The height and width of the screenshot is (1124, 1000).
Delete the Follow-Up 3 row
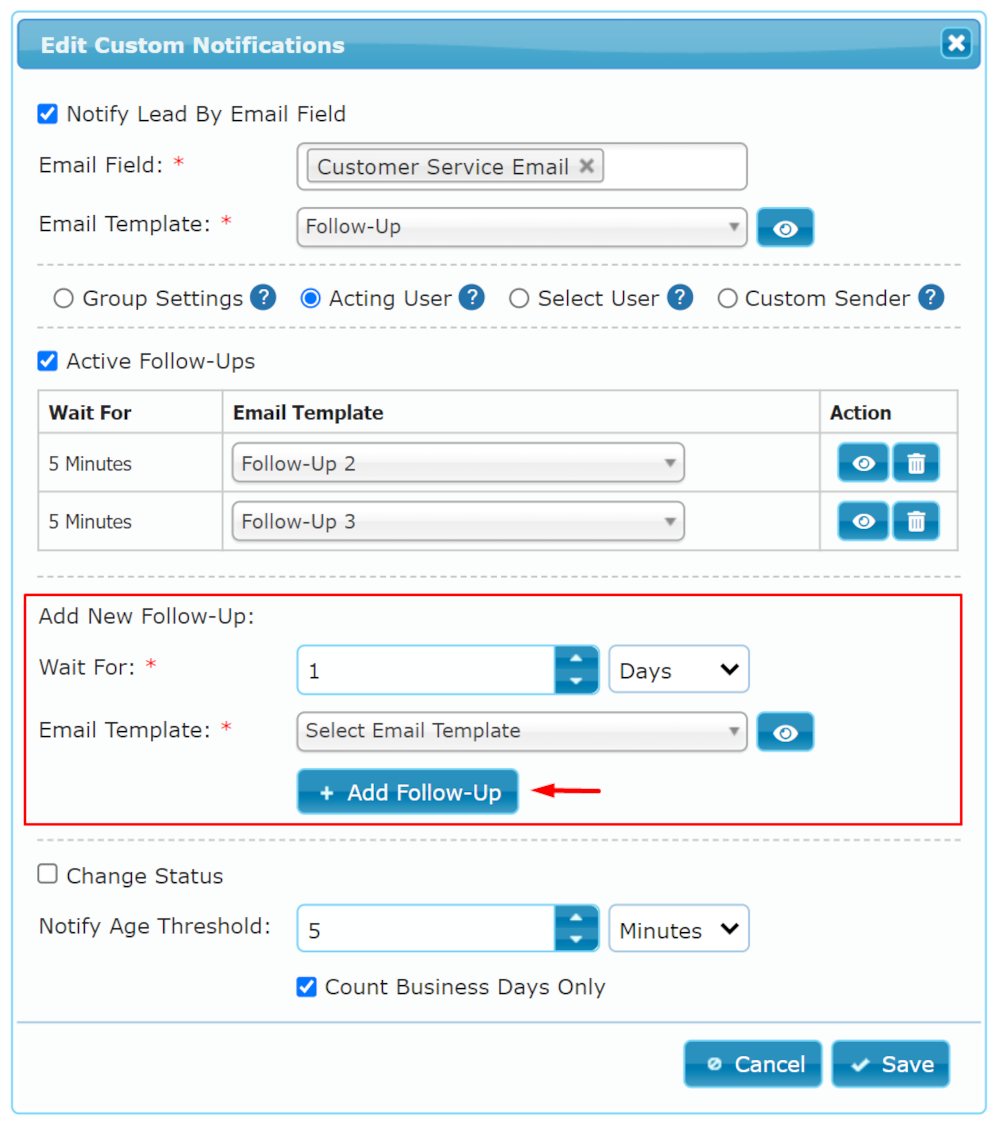916,522
